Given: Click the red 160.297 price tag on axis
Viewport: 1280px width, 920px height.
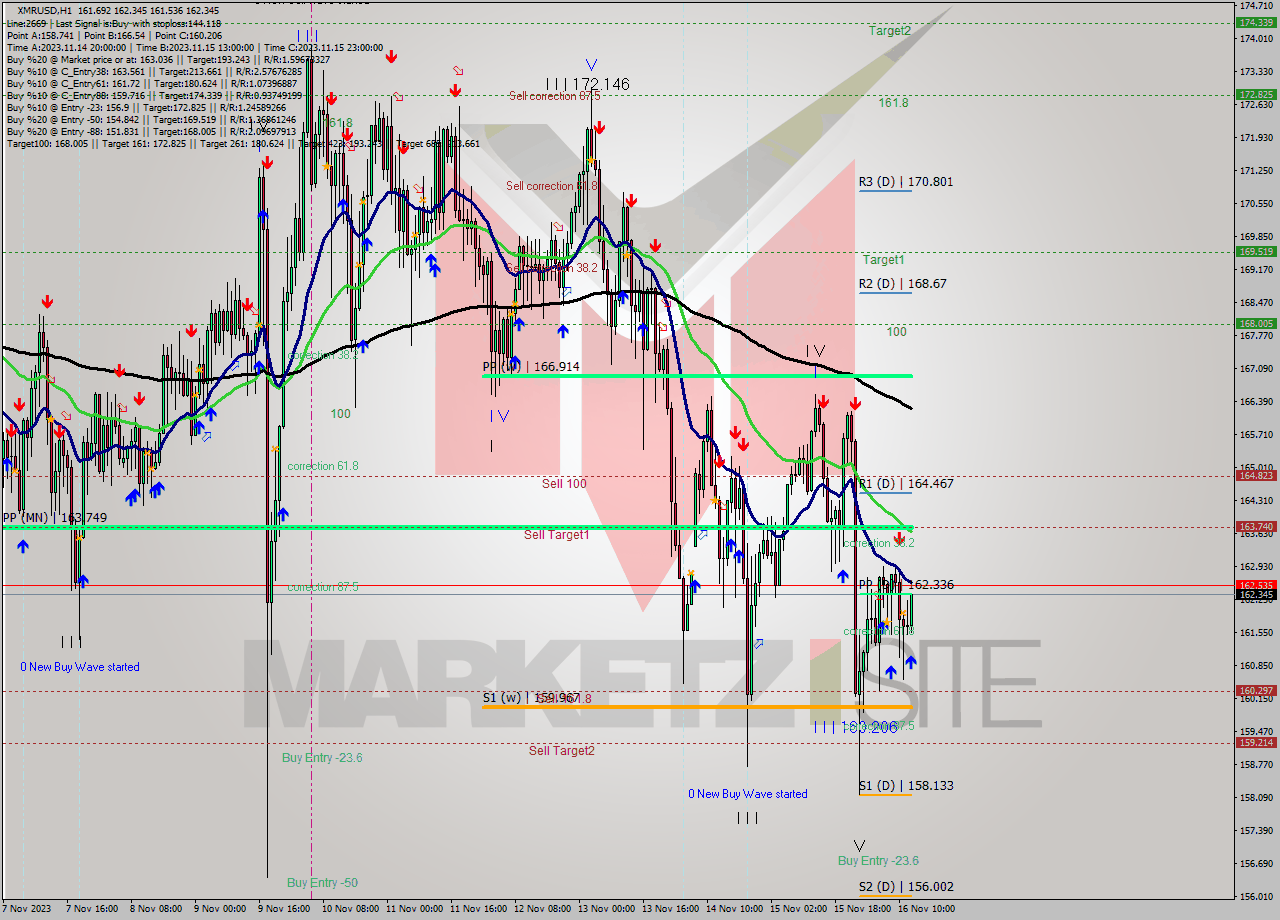Looking at the screenshot, I should [x=1256, y=691].
